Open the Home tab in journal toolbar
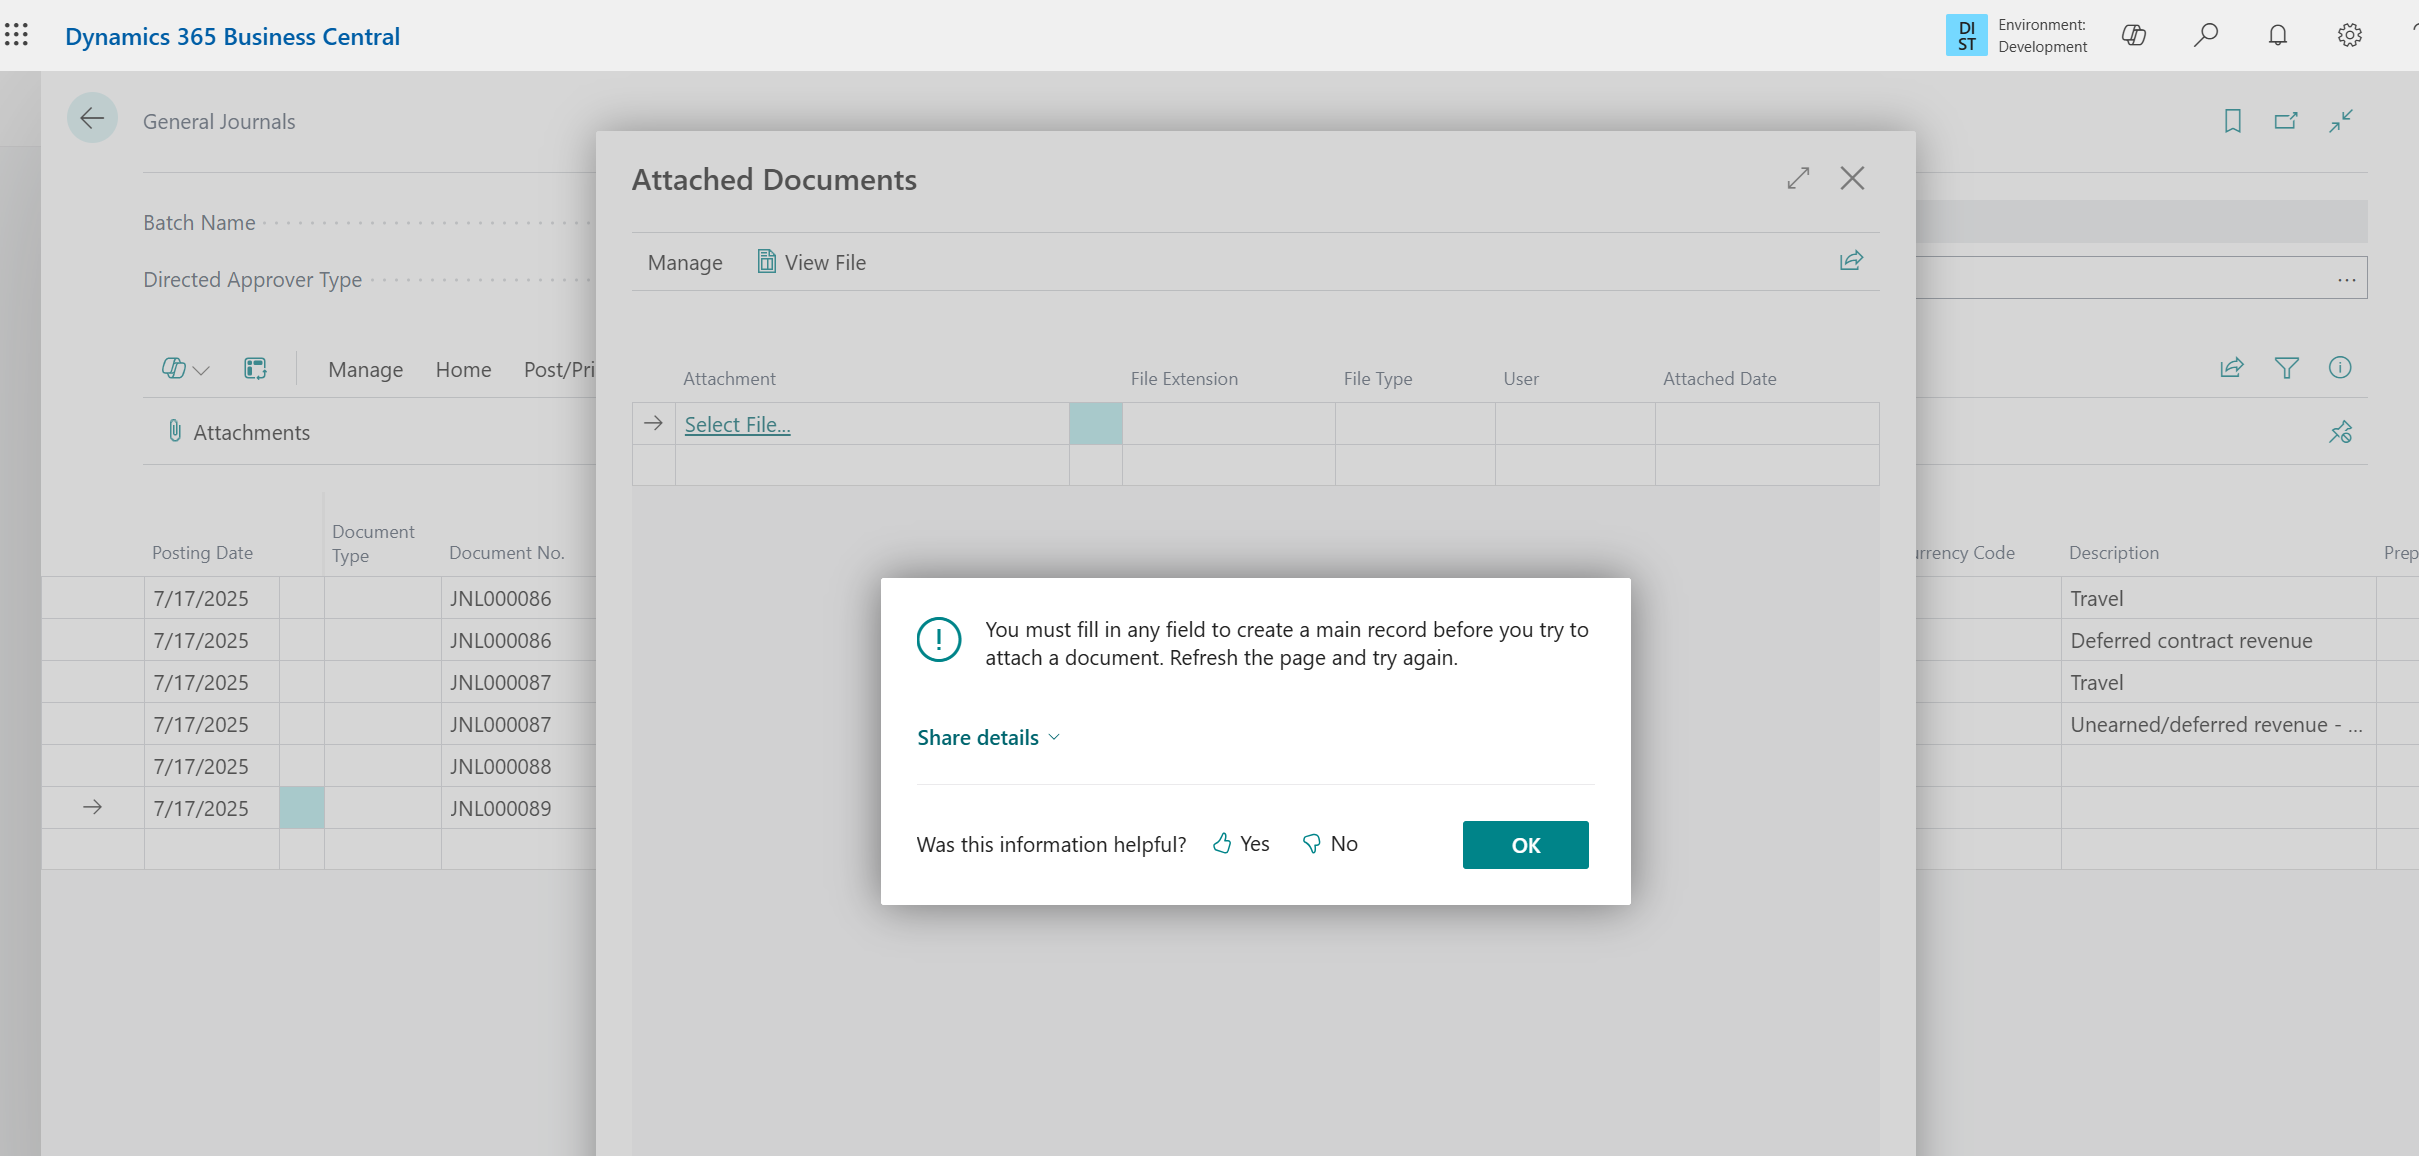 click(463, 370)
